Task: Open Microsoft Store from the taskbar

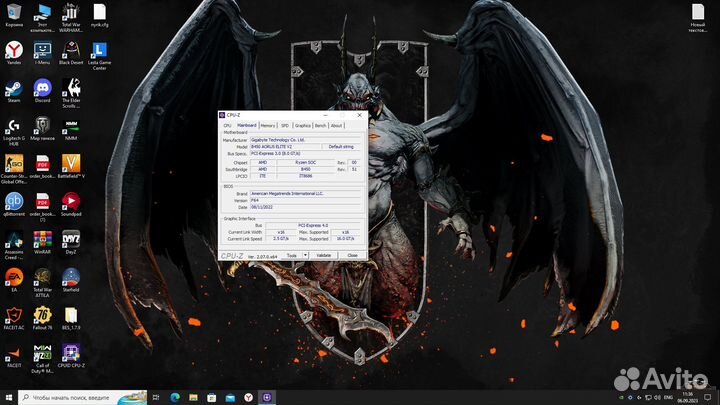Action: coord(212,397)
